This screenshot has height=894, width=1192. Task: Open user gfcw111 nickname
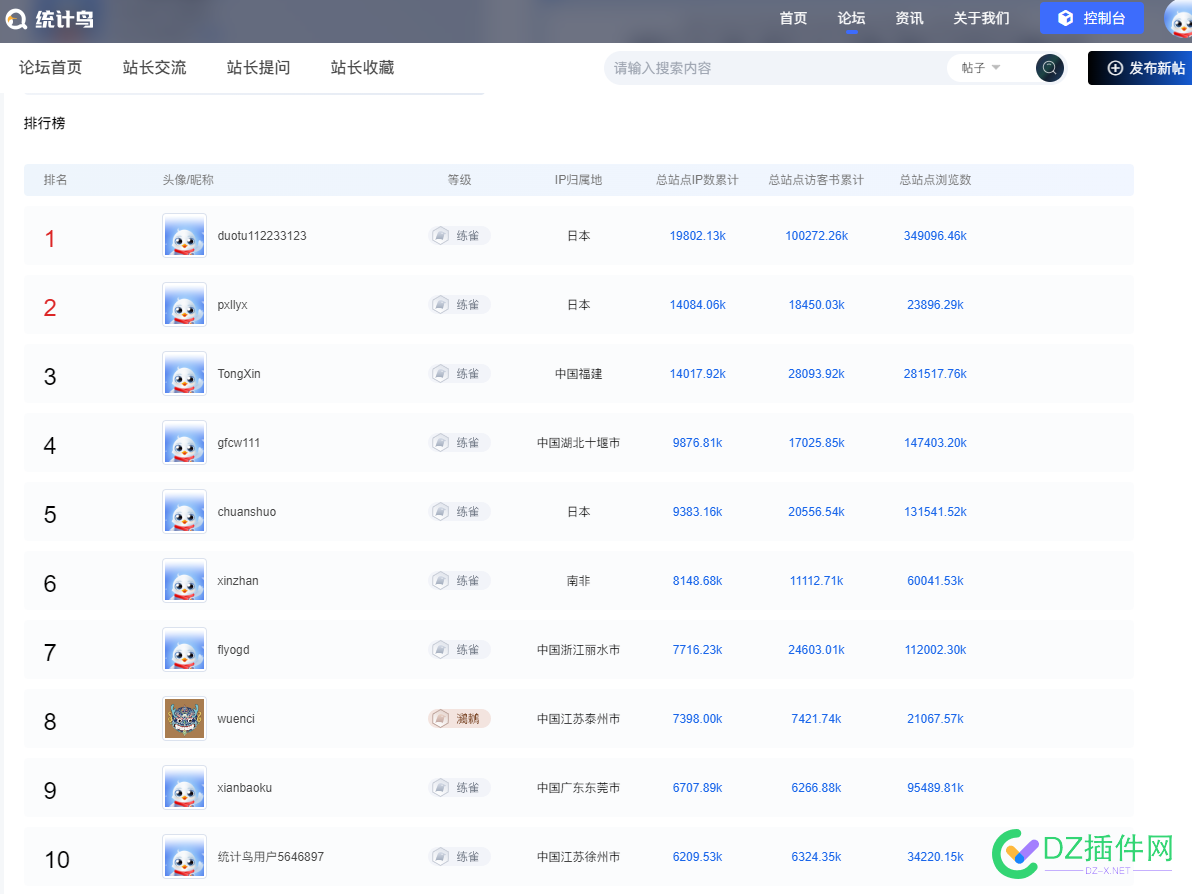tap(239, 442)
